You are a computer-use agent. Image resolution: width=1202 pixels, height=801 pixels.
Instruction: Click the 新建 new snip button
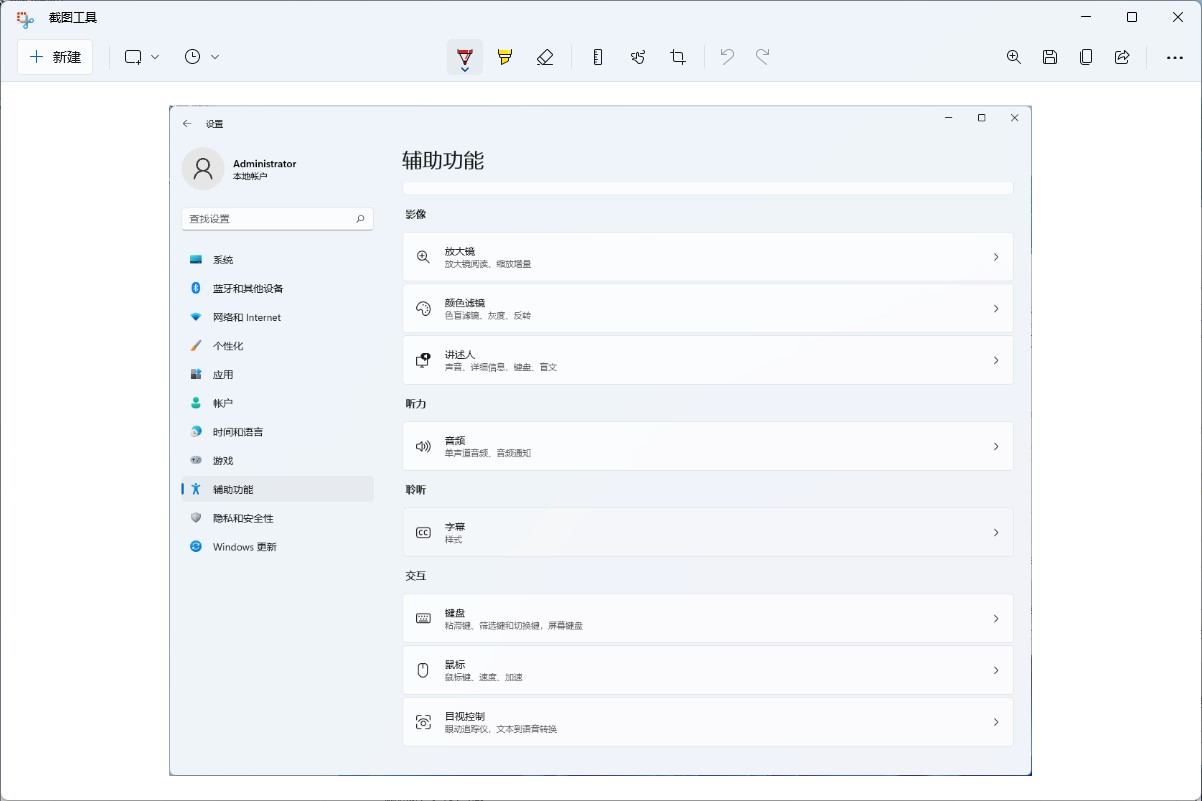pos(55,57)
